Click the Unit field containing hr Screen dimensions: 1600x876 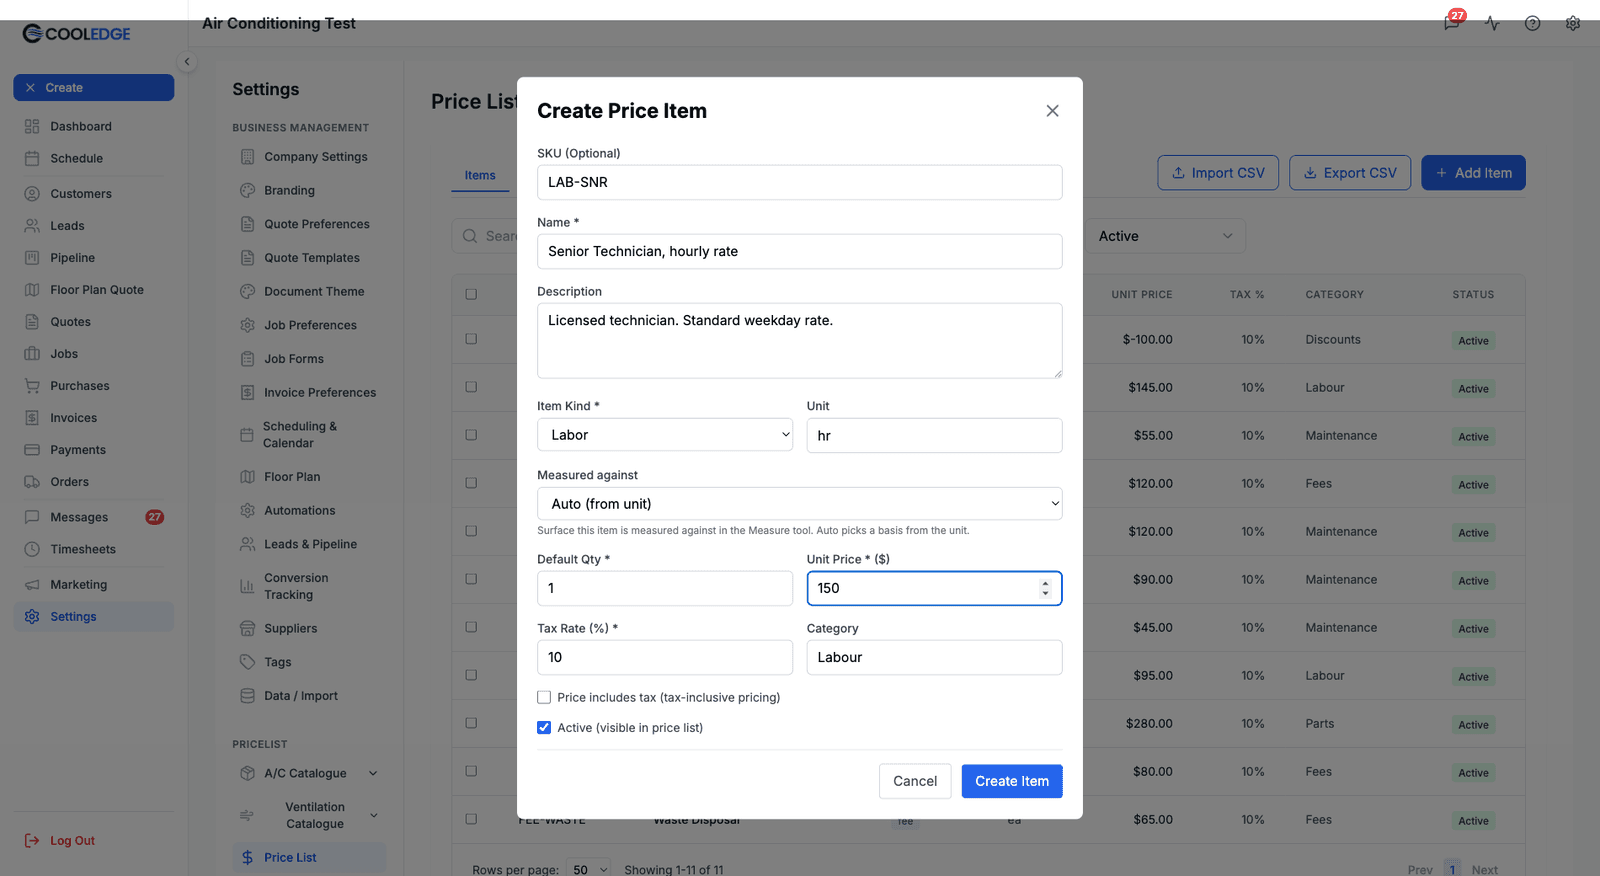(x=934, y=435)
